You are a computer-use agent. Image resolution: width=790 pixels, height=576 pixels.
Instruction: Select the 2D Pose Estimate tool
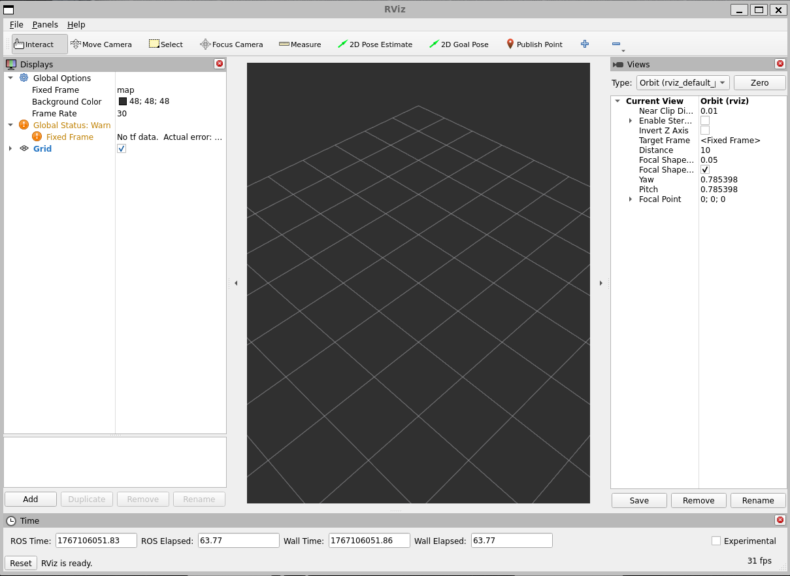click(x=375, y=44)
